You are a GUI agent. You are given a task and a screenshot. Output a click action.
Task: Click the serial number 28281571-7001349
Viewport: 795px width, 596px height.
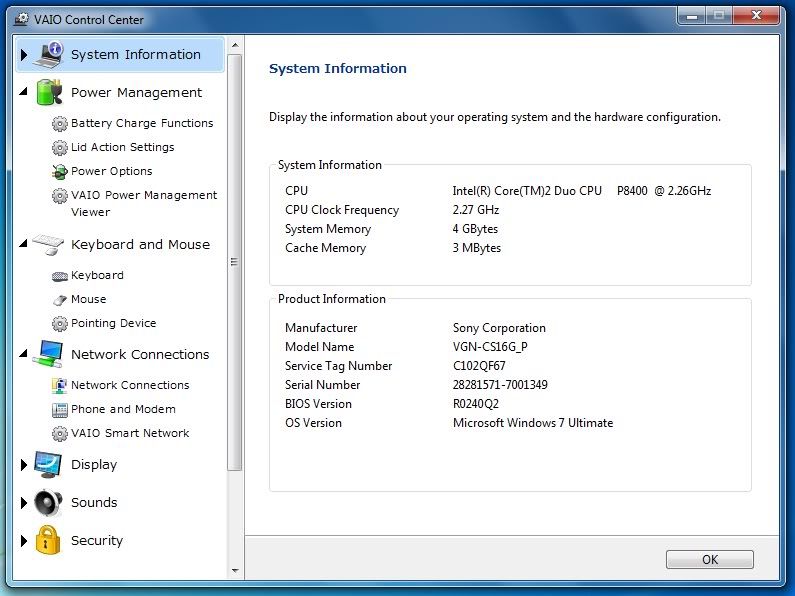[x=500, y=385]
